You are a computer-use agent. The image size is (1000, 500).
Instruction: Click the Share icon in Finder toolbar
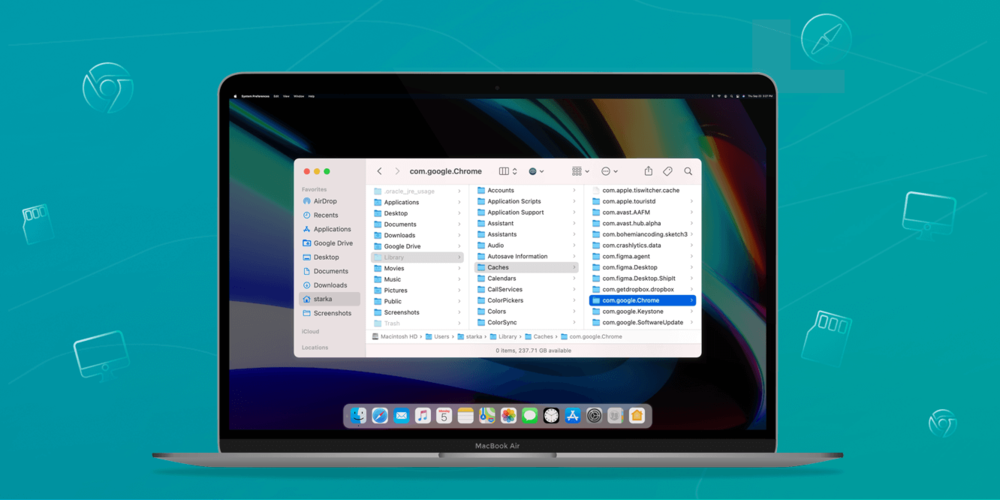pos(649,171)
